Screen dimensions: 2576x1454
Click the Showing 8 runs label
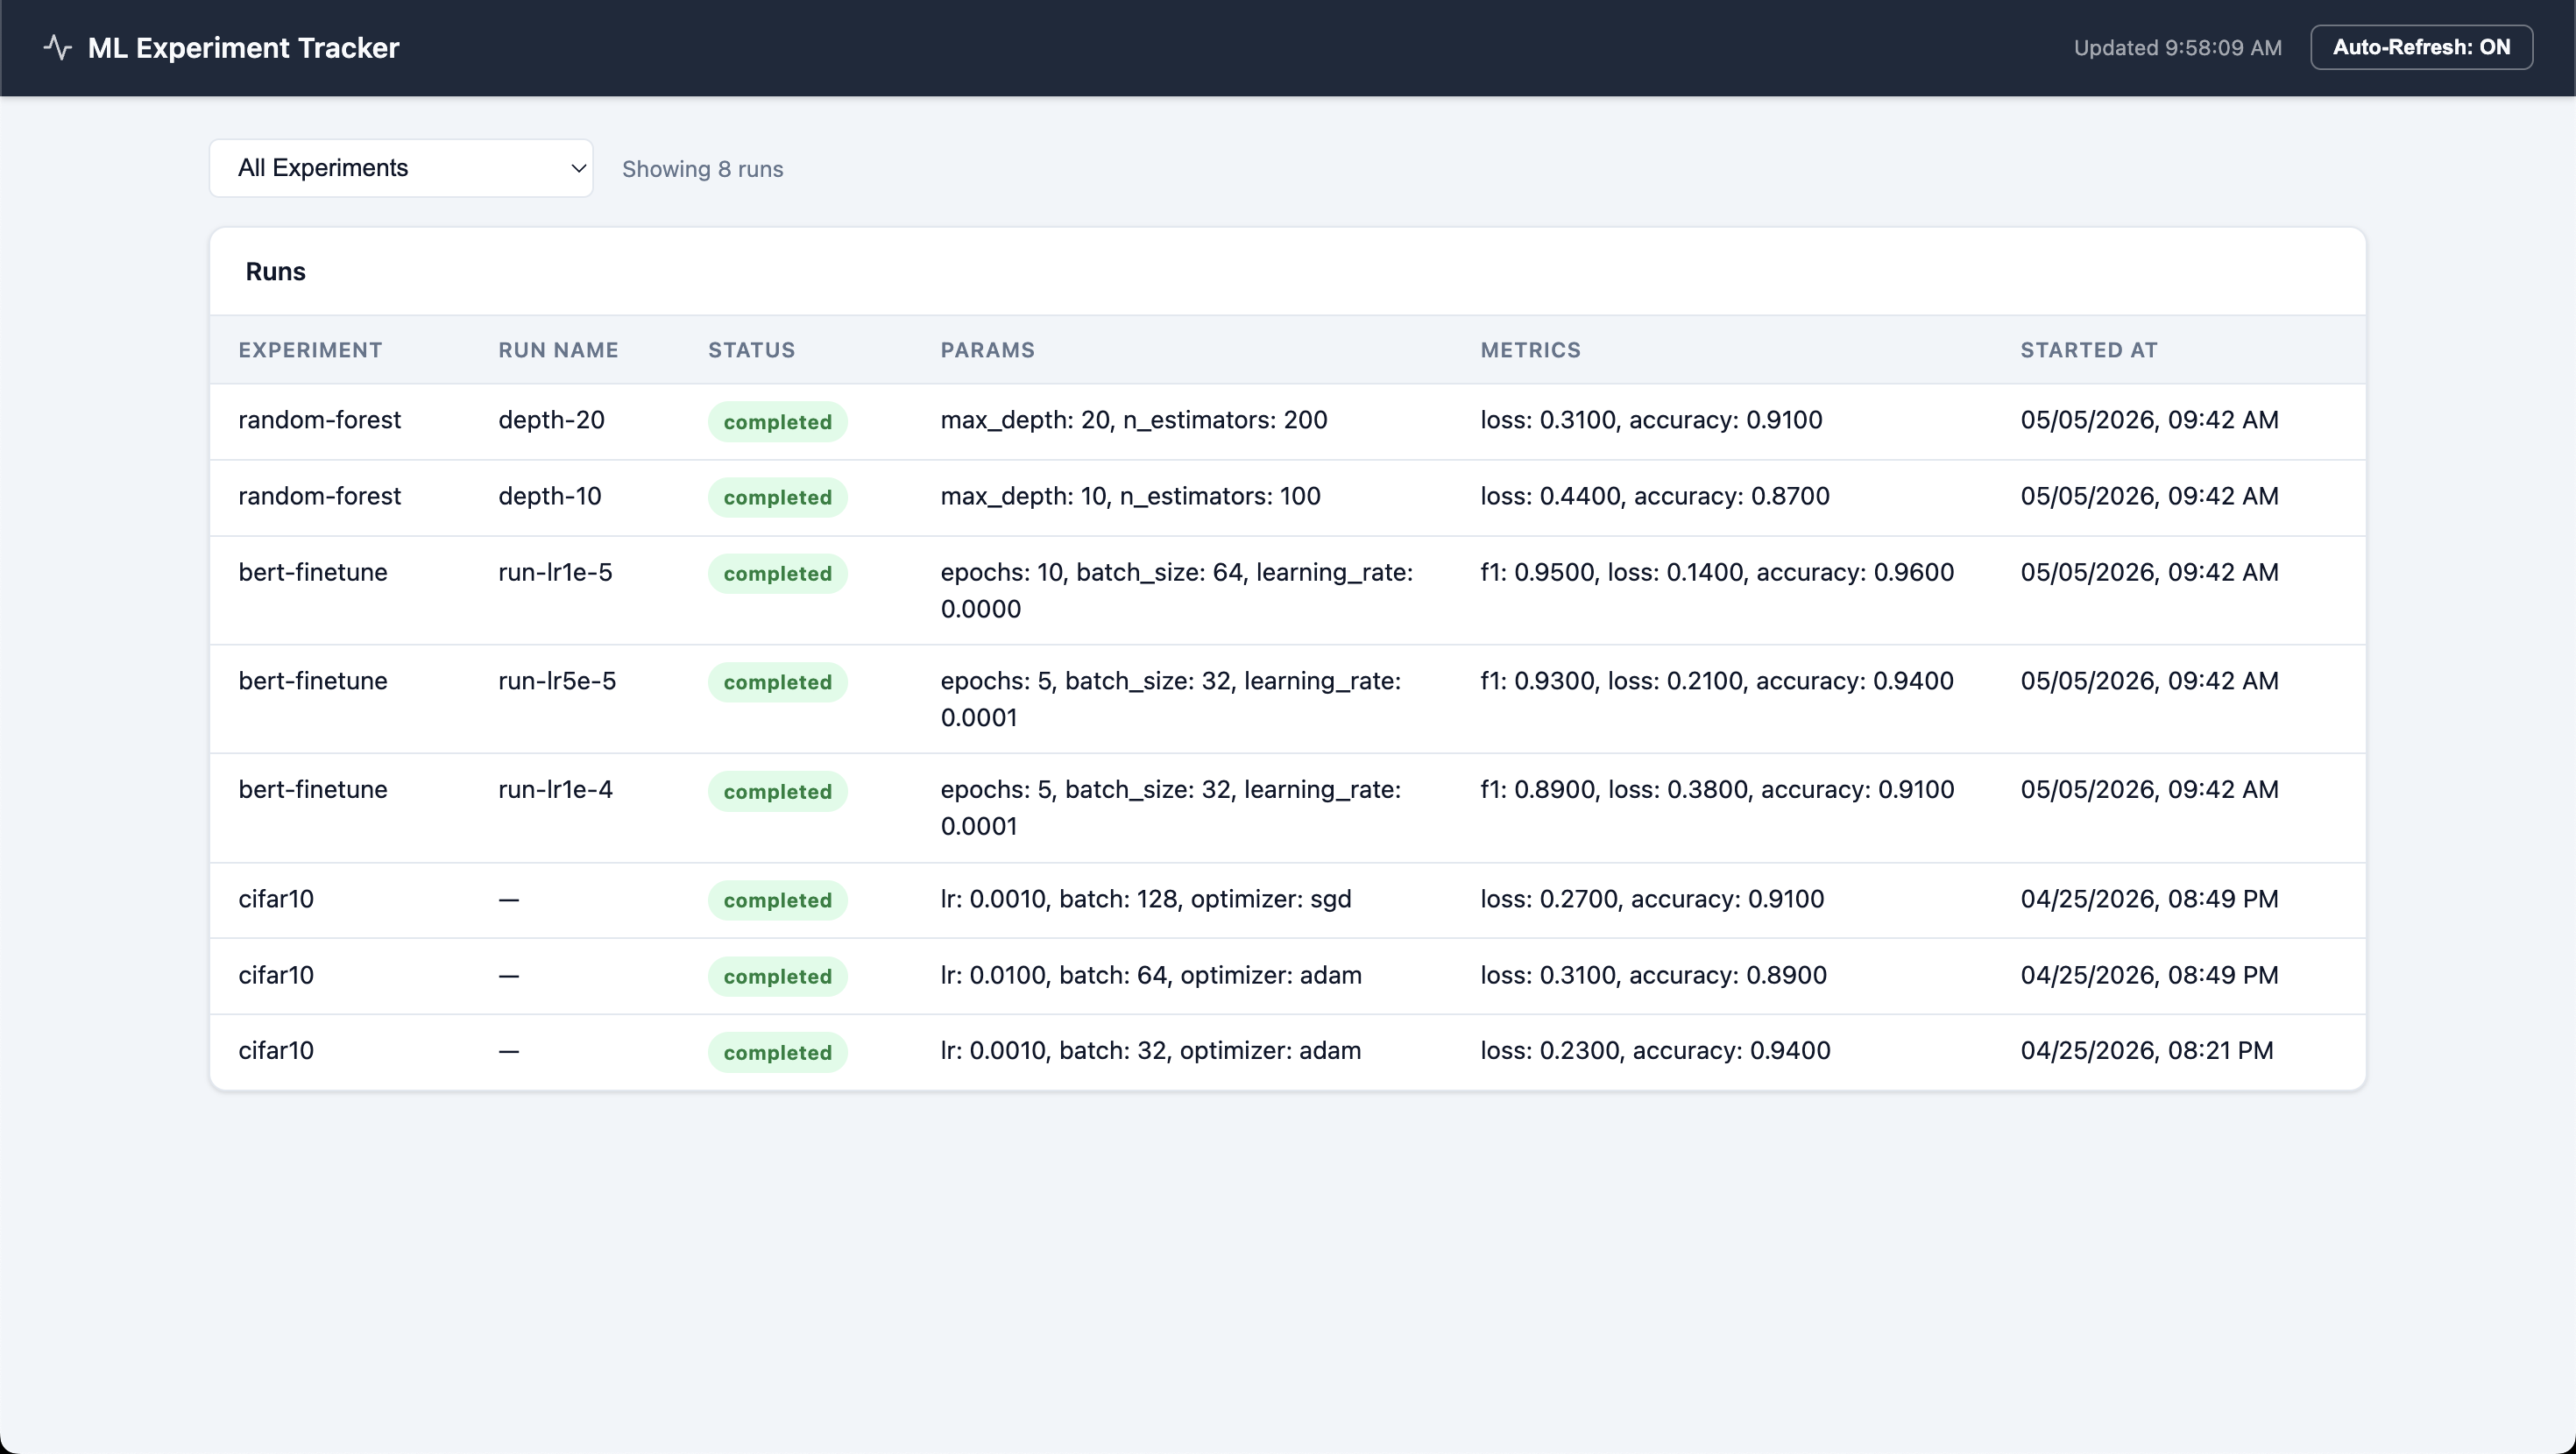point(702,169)
